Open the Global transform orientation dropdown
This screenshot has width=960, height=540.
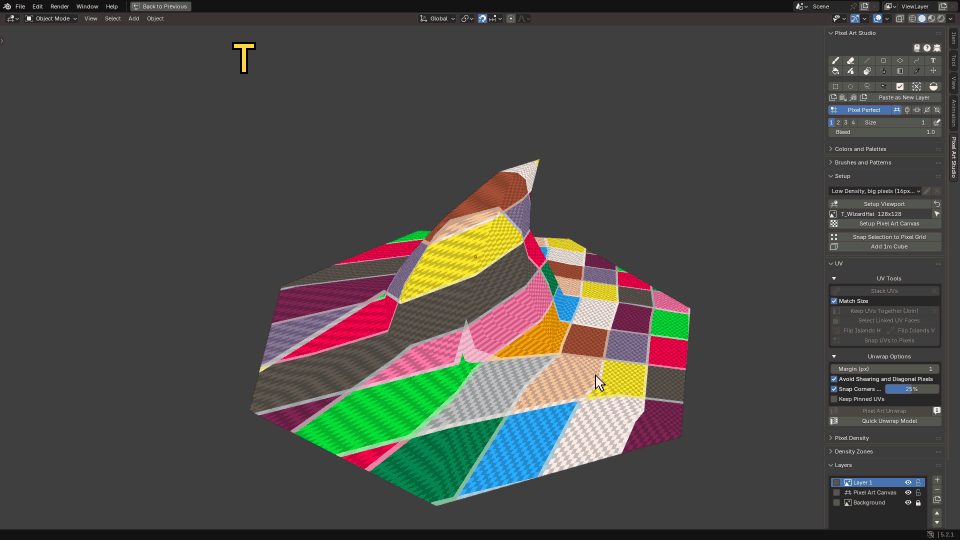pos(437,18)
